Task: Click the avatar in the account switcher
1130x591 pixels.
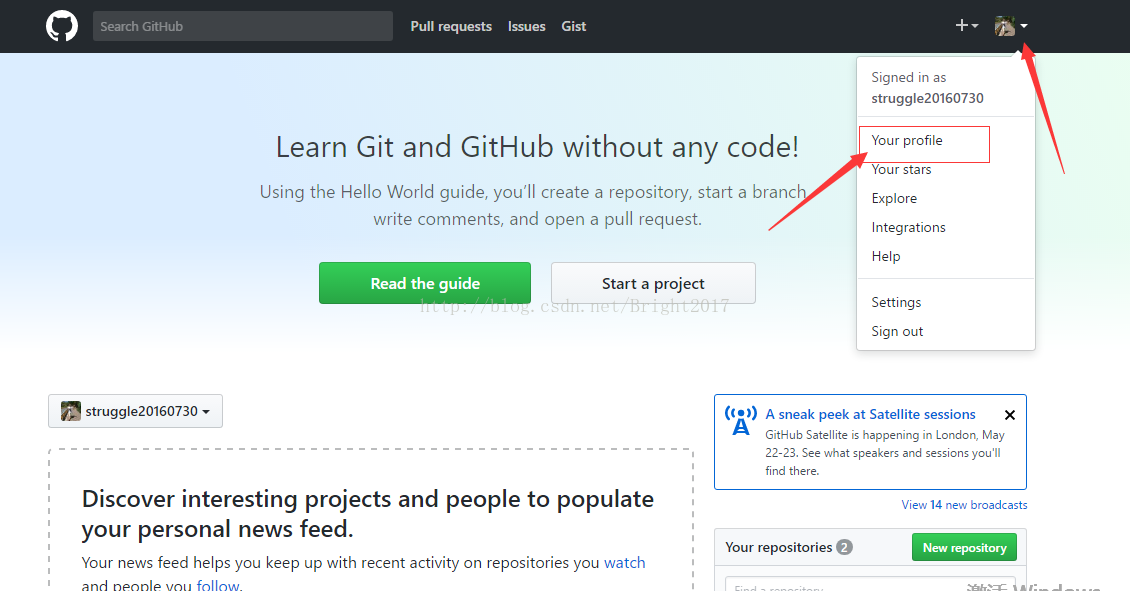Action: point(71,411)
